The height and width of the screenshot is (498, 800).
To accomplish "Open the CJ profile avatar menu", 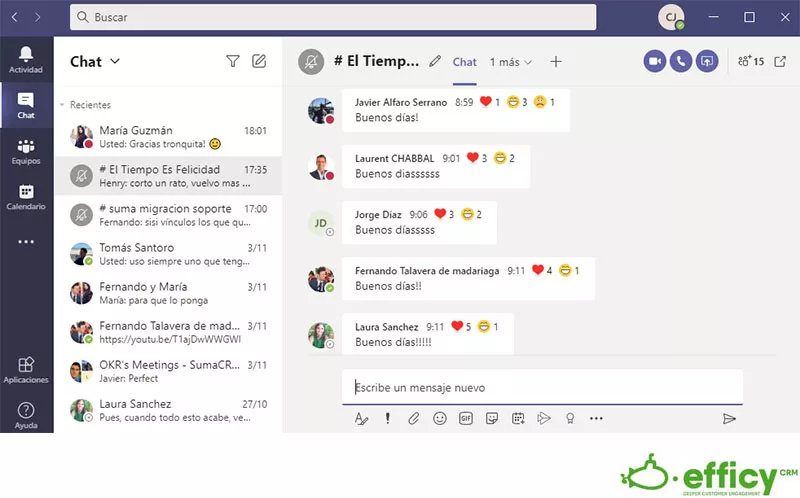I will (670, 17).
